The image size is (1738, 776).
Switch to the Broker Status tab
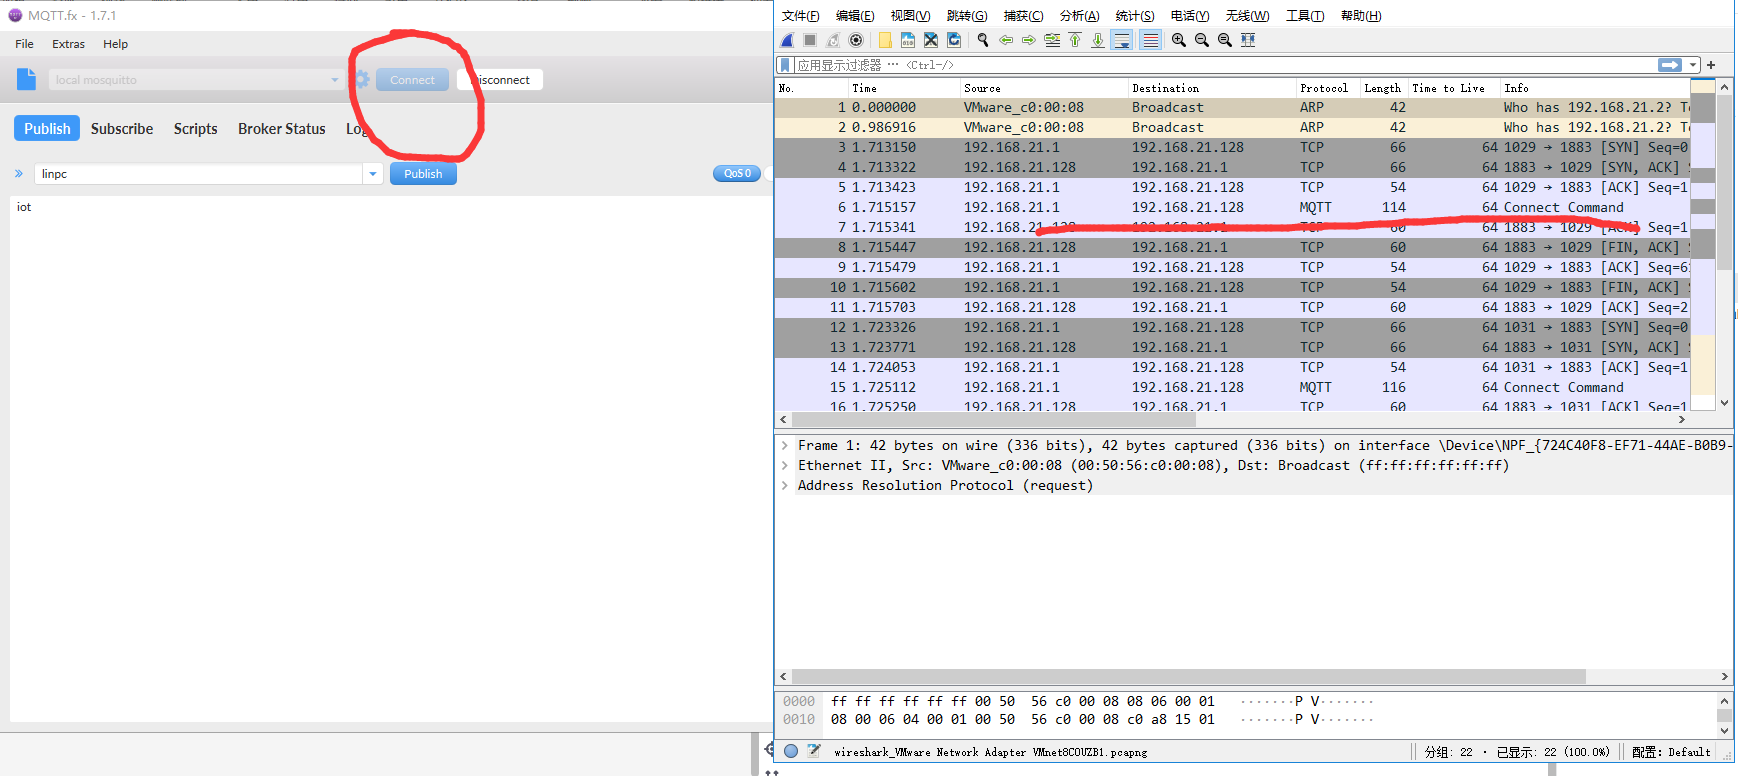282,129
